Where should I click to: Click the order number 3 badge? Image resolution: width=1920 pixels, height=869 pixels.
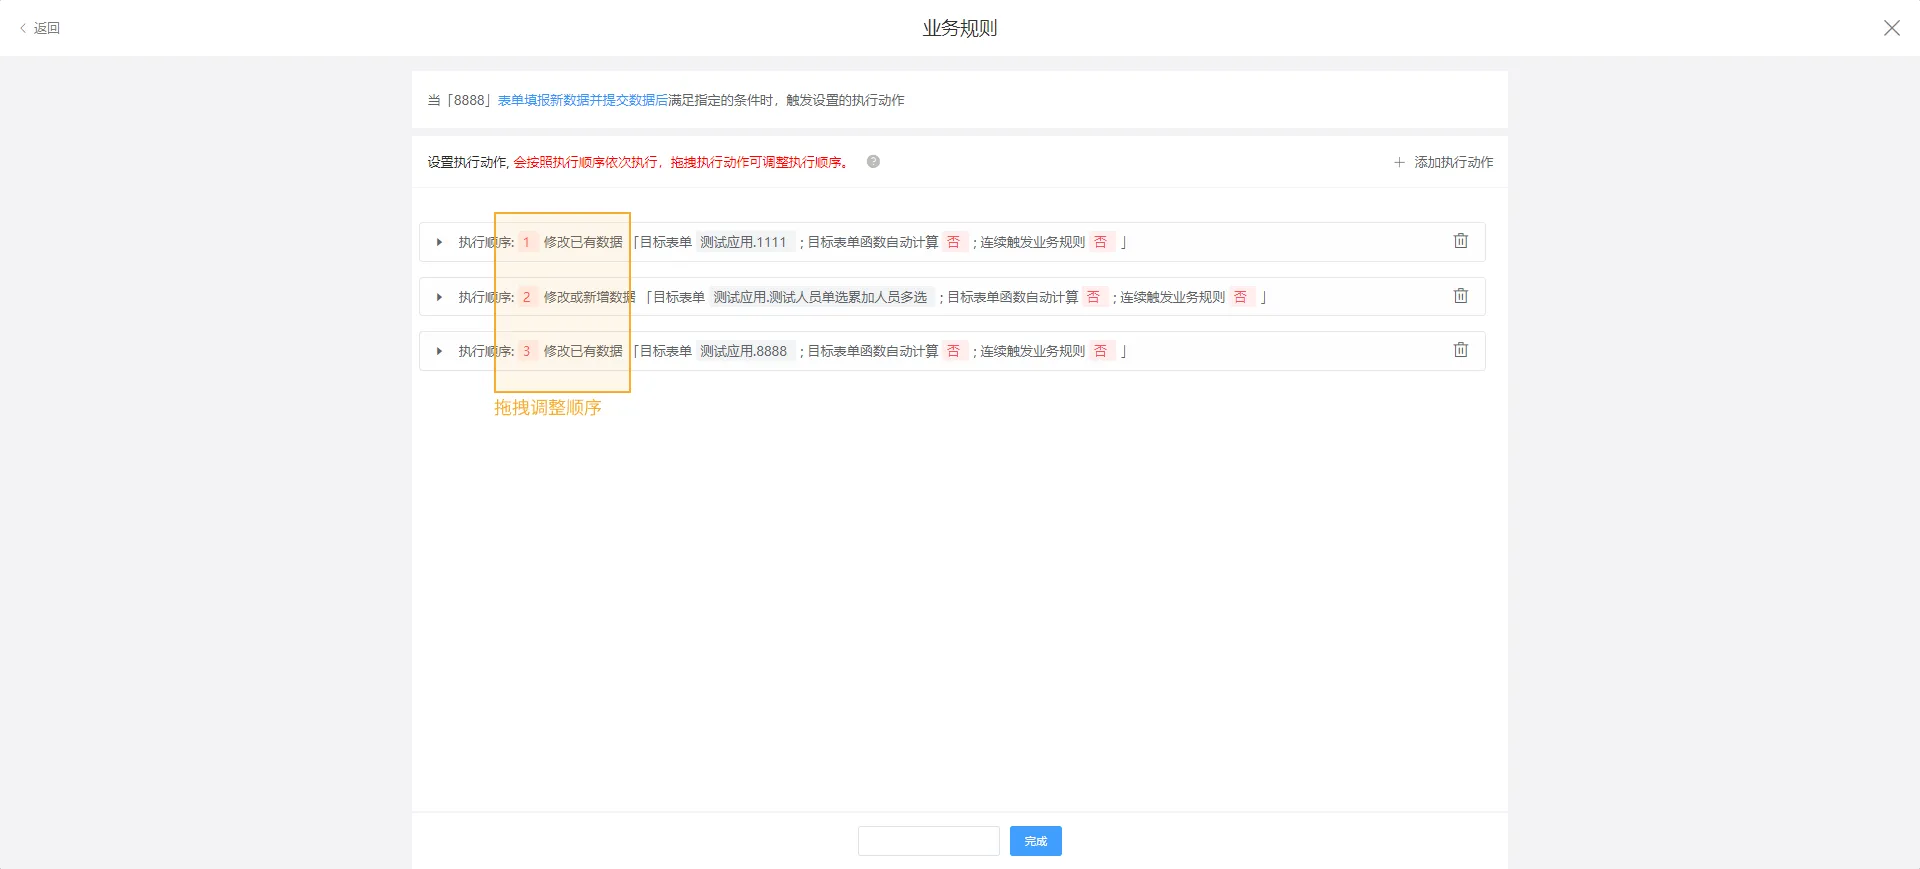(x=526, y=351)
